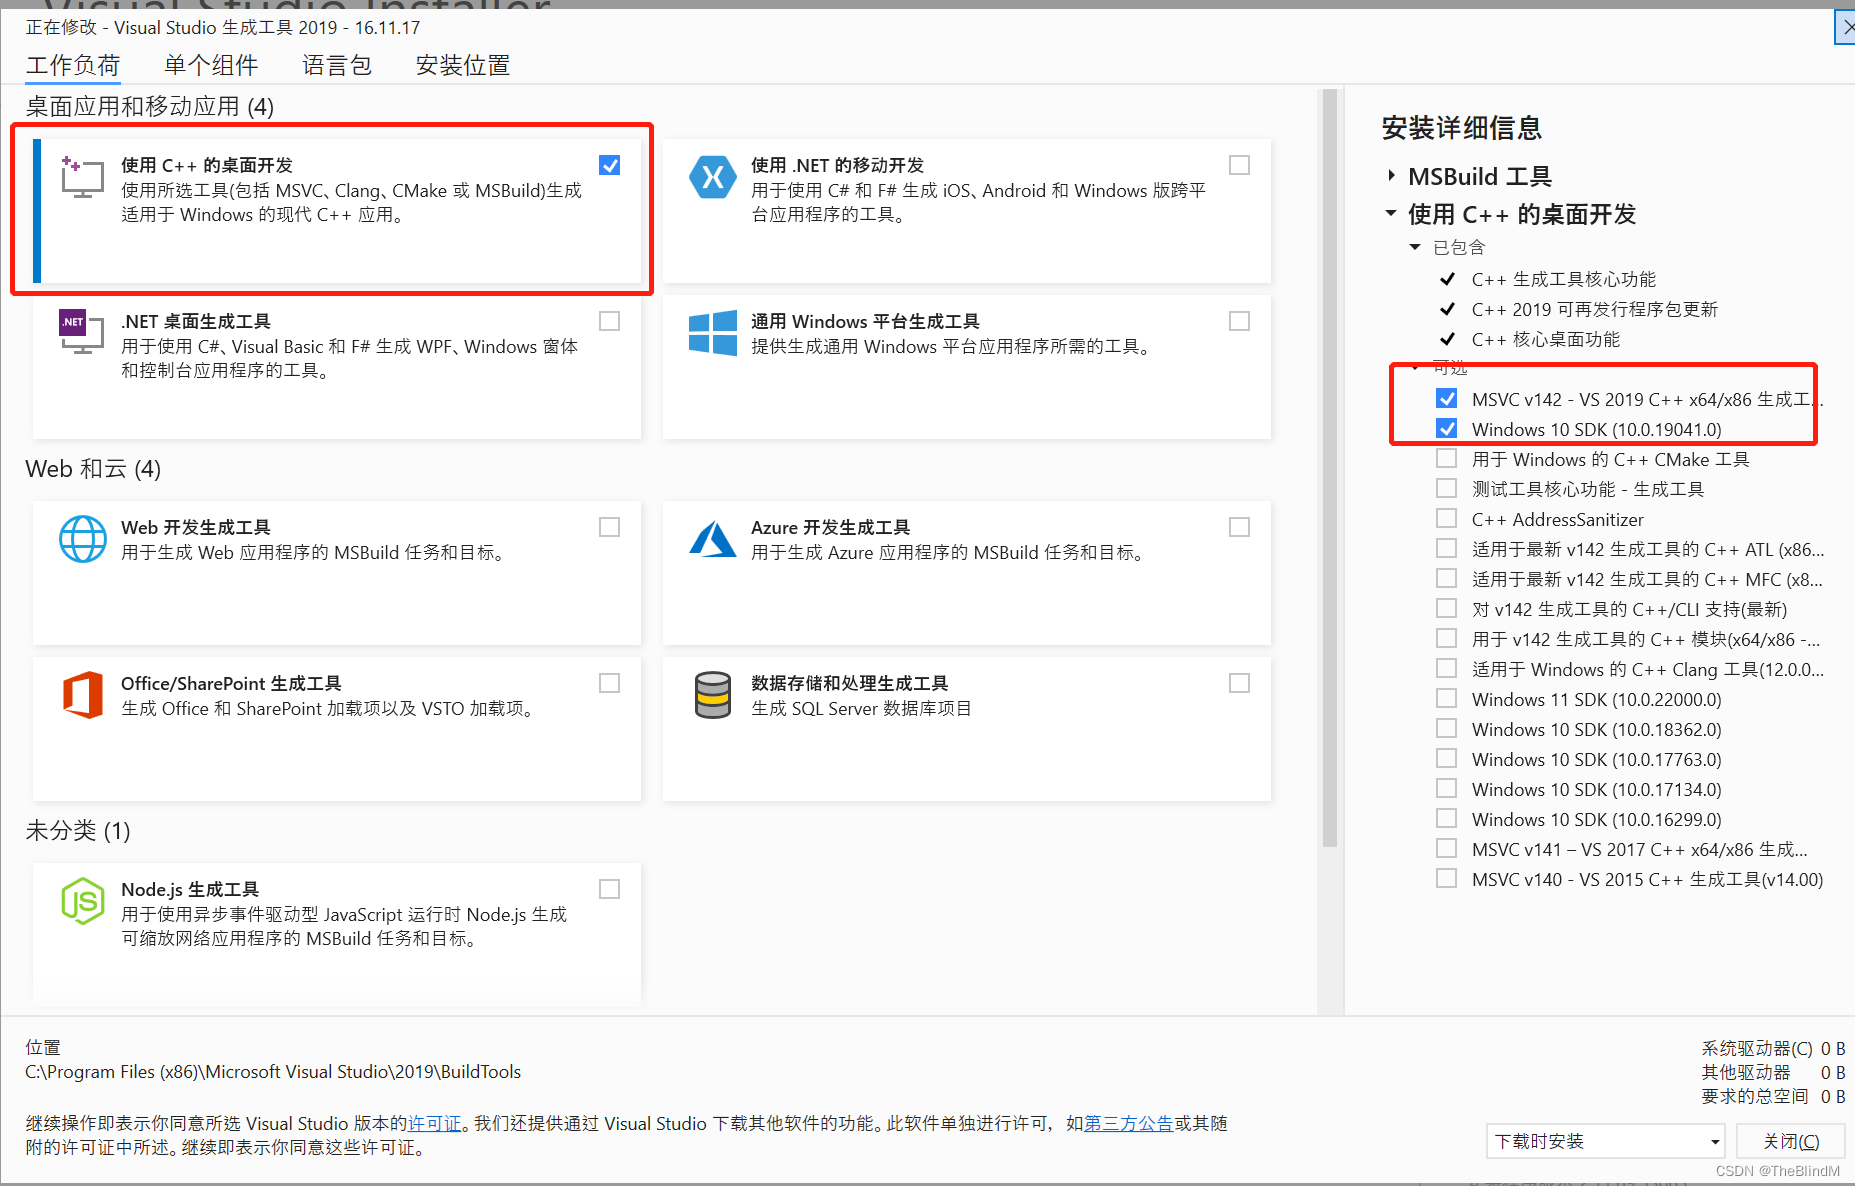Switch to the 语言包 tab
The width and height of the screenshot is (1855, 1186).
[337, 66]
